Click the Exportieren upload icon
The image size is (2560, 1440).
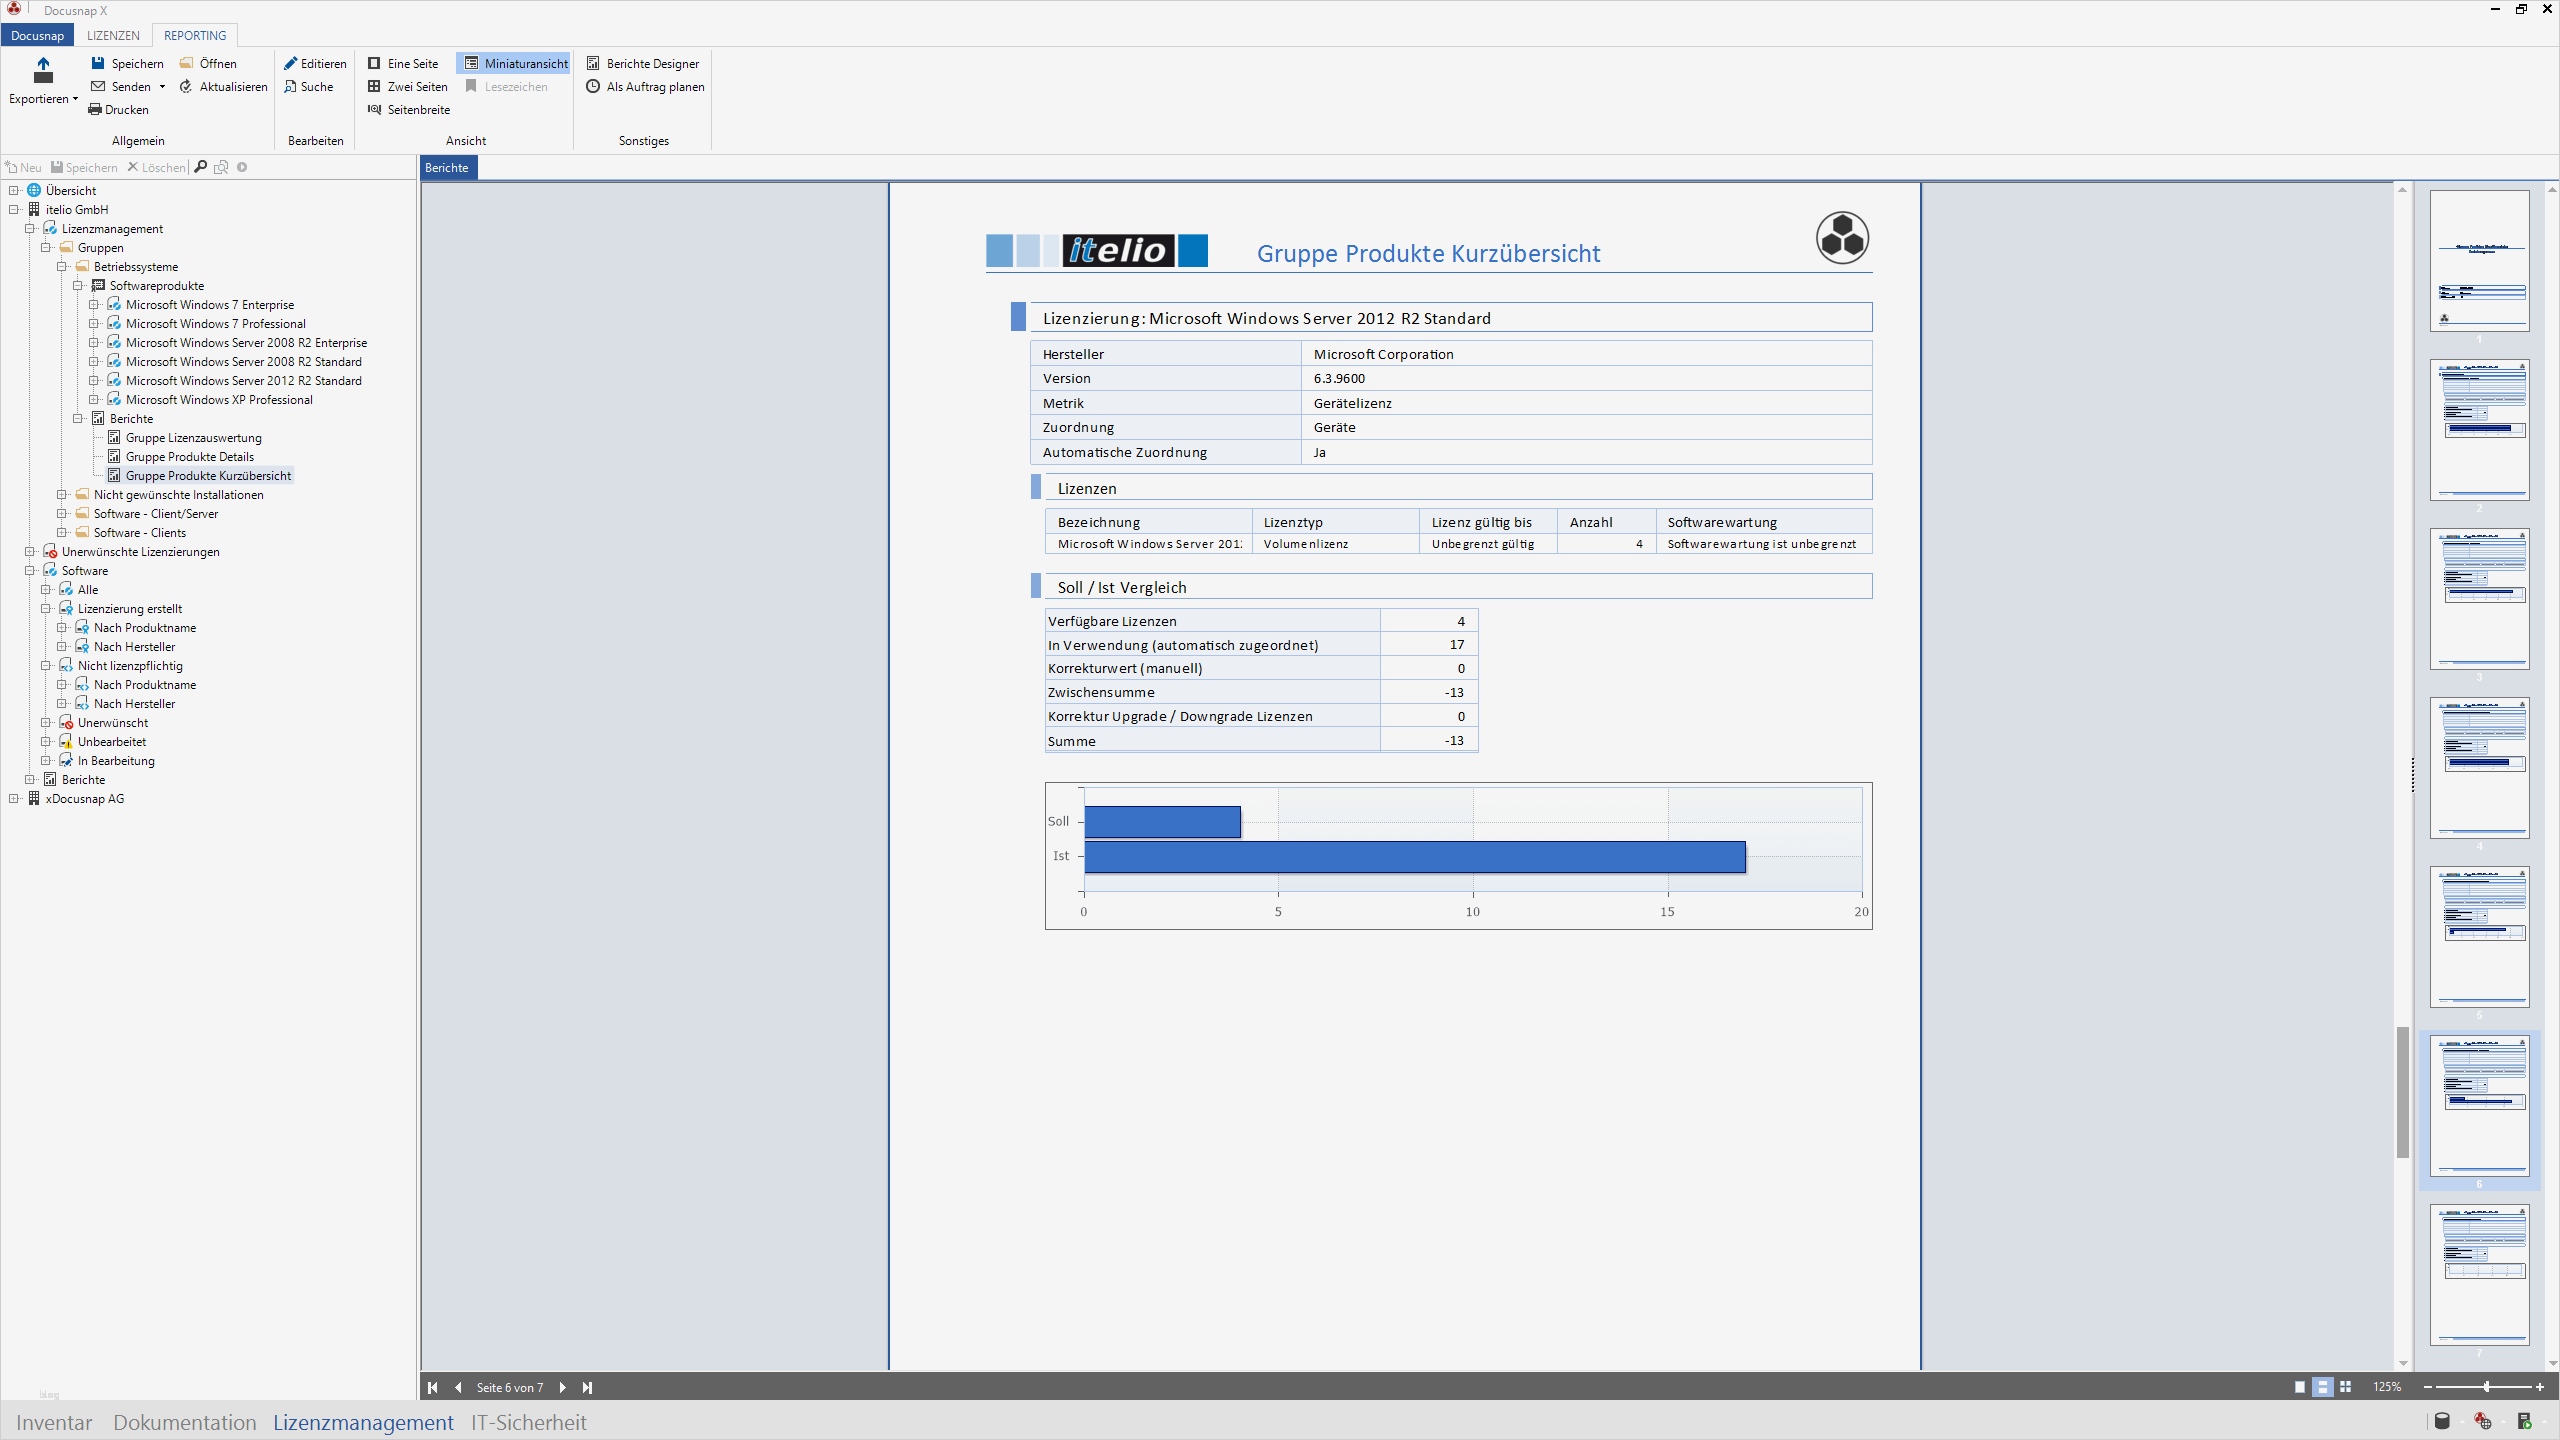[x=42, y=70]
